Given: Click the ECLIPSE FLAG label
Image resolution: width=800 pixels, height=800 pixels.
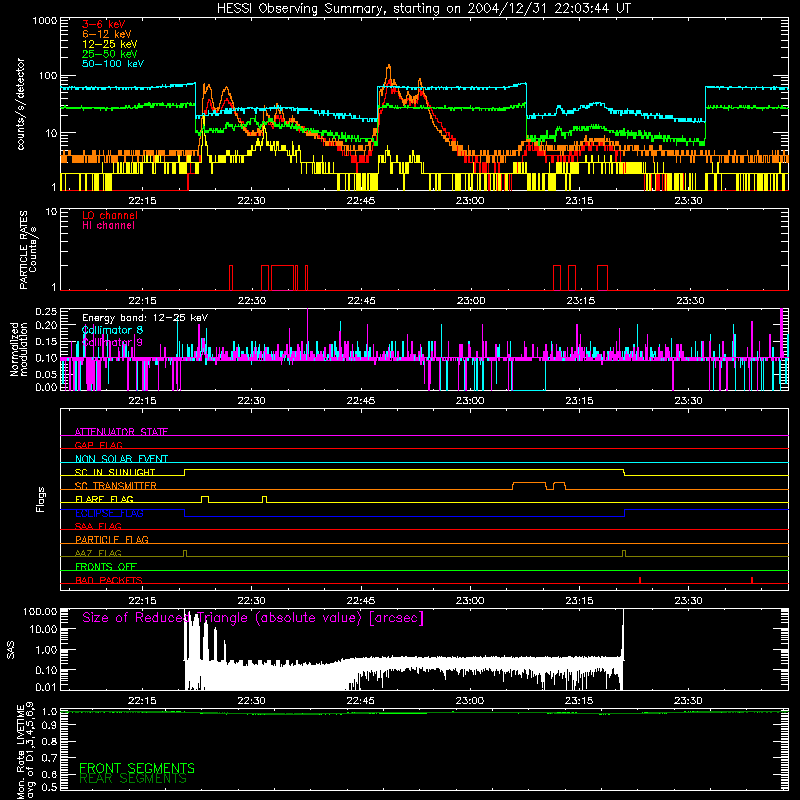Looking at the screenshot, I should click(x=109, y=513).
